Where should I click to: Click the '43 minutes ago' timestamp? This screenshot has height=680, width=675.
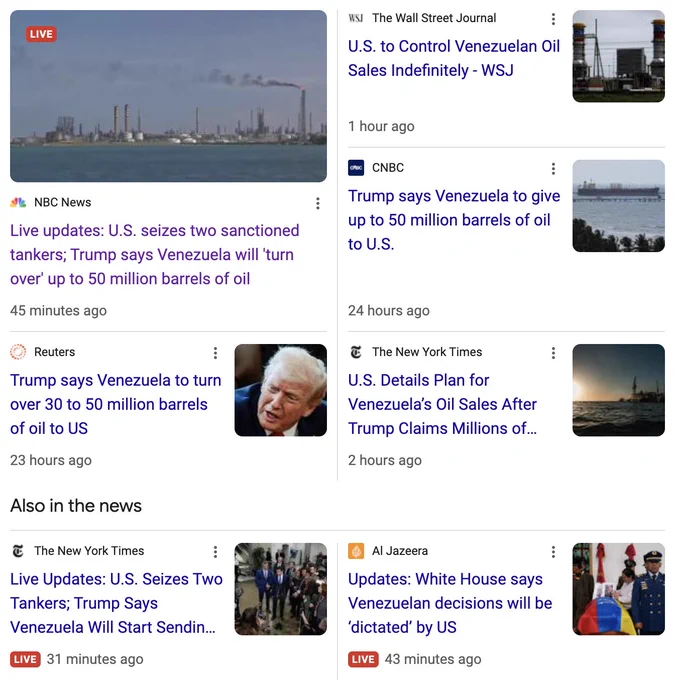[433, 659]
